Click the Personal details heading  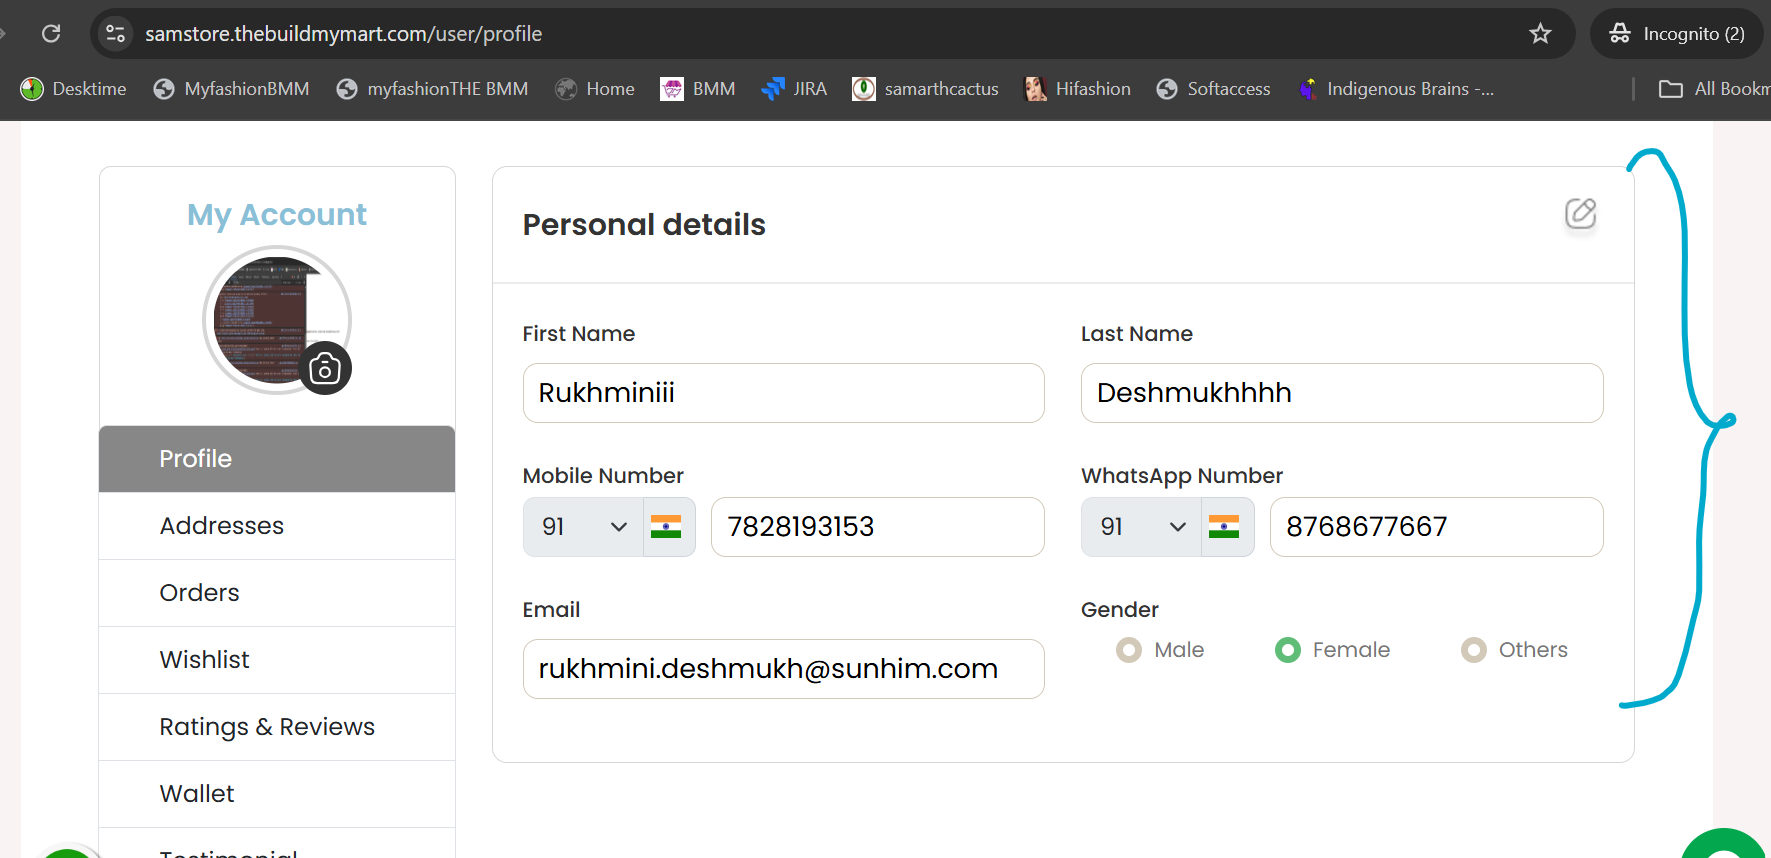644,225
